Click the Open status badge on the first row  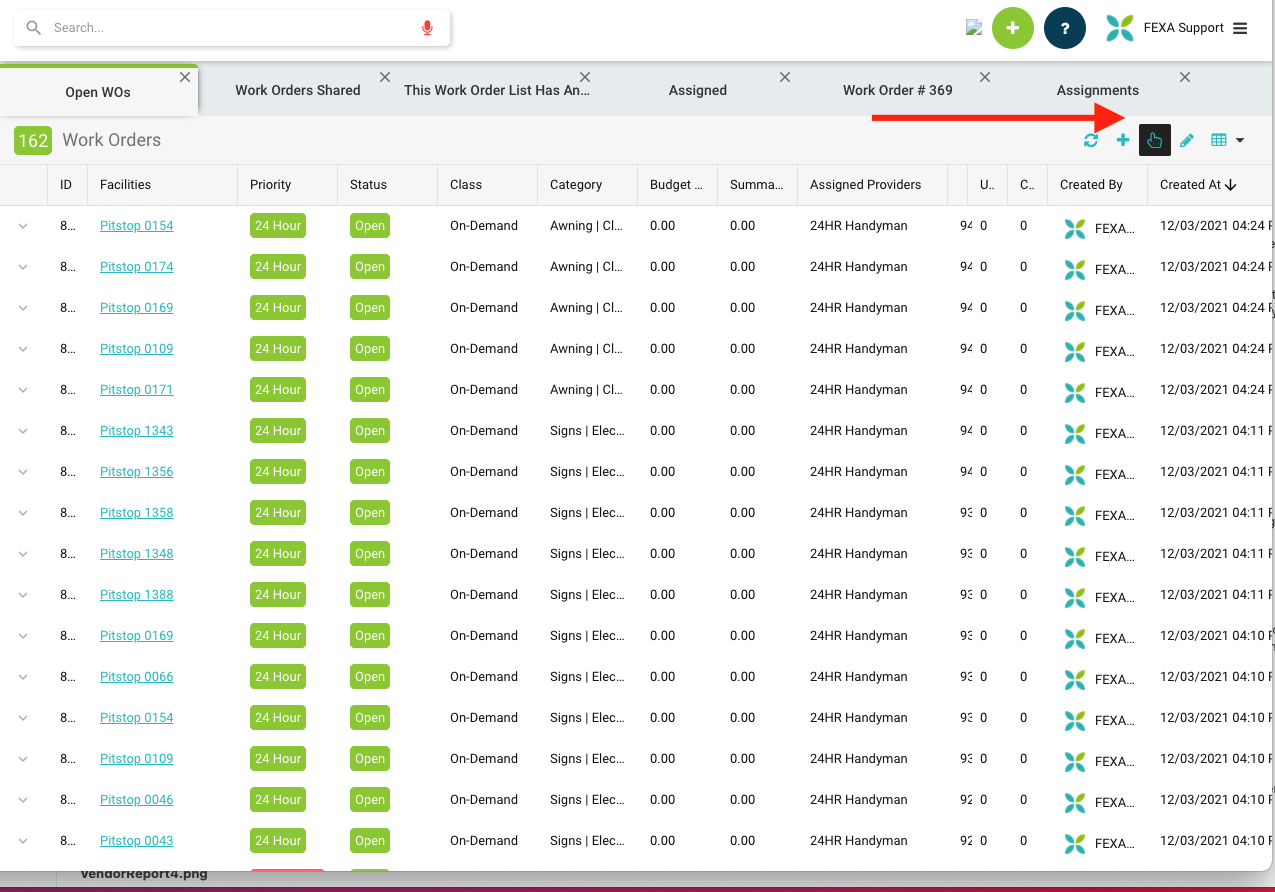coord(369,225)
